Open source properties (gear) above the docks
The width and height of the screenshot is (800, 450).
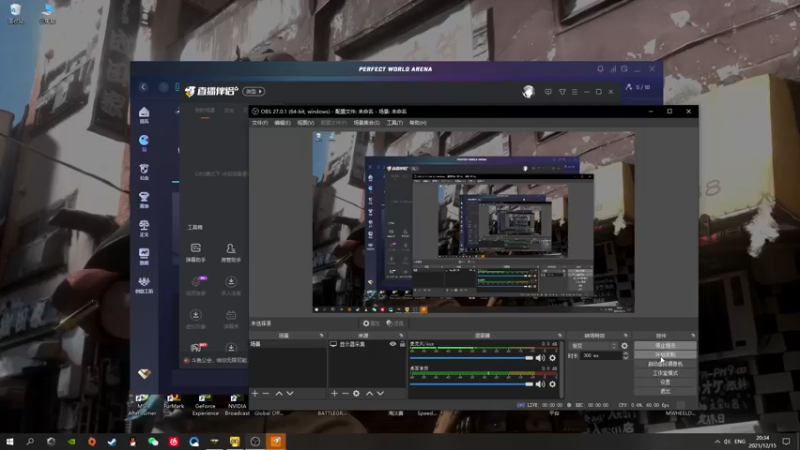coord(371,323)
